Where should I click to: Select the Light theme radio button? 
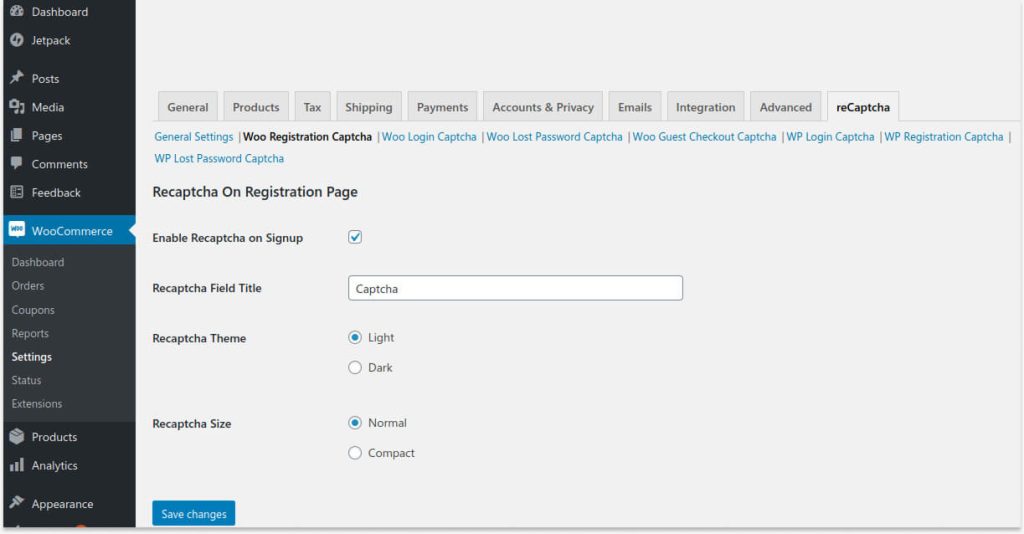click(355, 338)
